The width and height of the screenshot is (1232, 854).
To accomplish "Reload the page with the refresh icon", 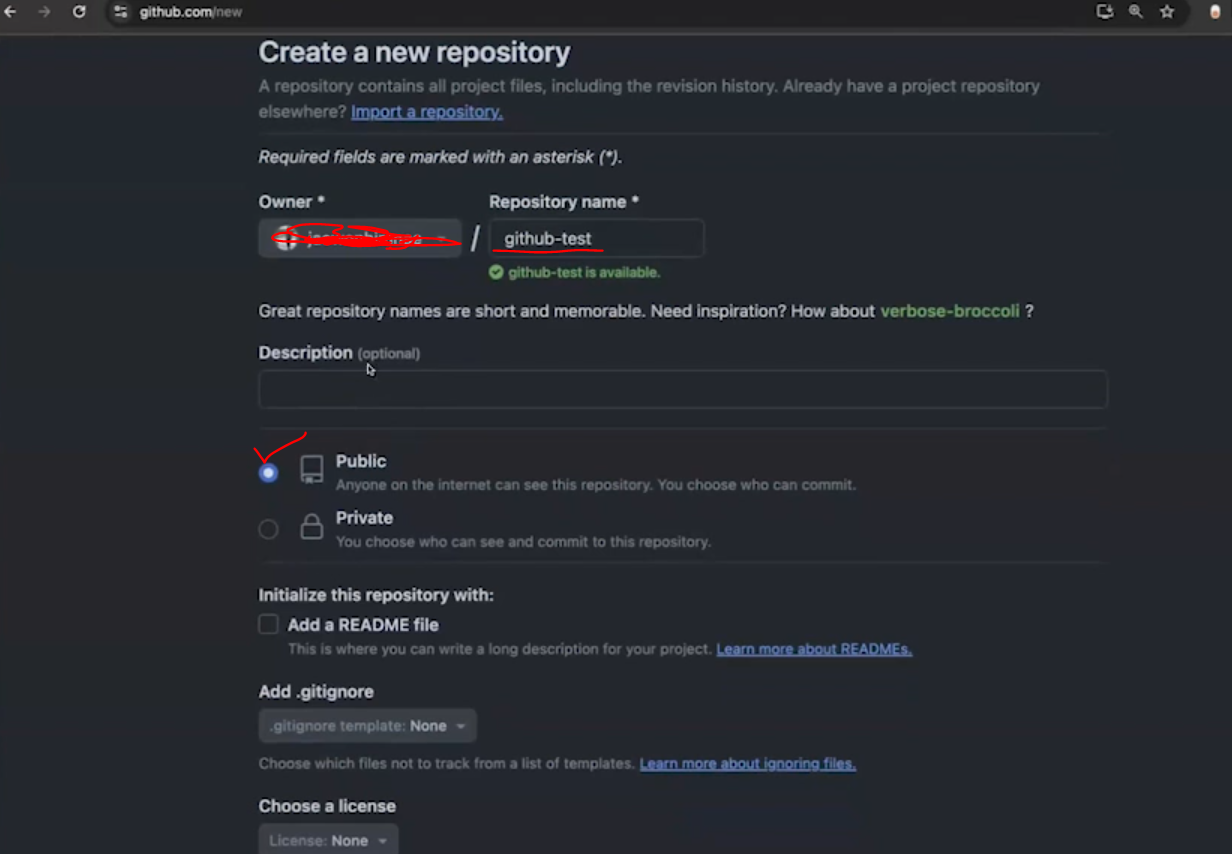I will pos(79,12).
